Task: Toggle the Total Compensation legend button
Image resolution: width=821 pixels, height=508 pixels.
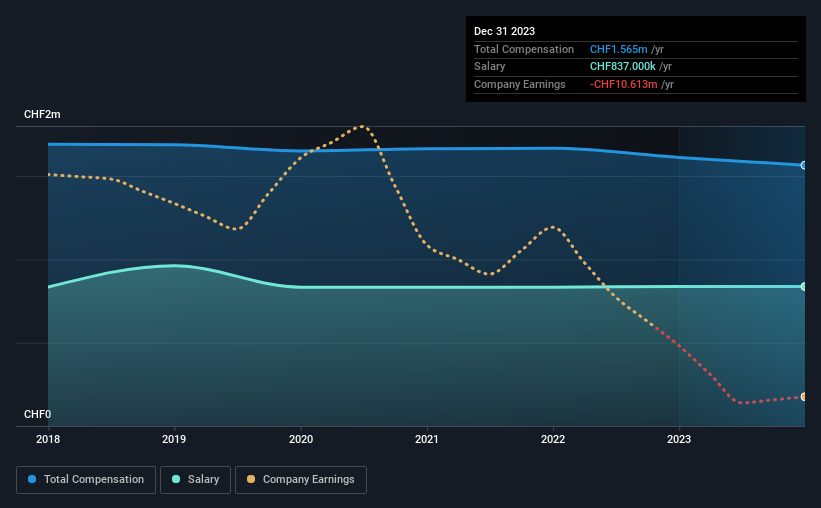Action: tap(86, 480)
